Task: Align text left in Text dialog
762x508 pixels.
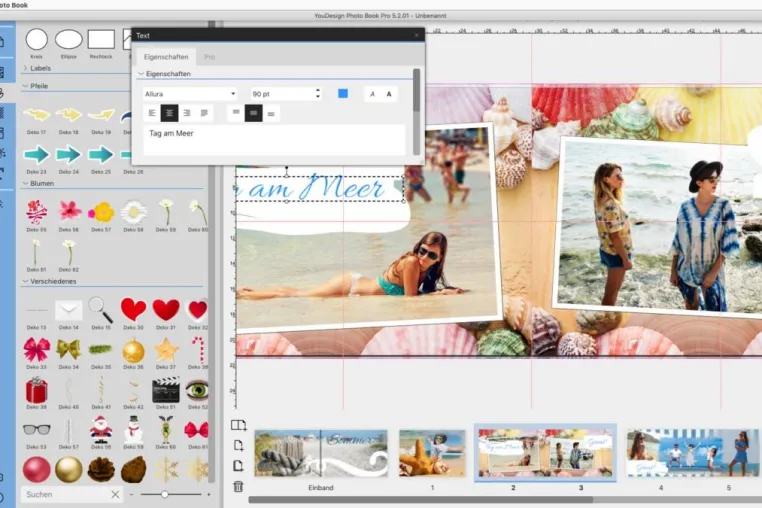Action: 152,113
